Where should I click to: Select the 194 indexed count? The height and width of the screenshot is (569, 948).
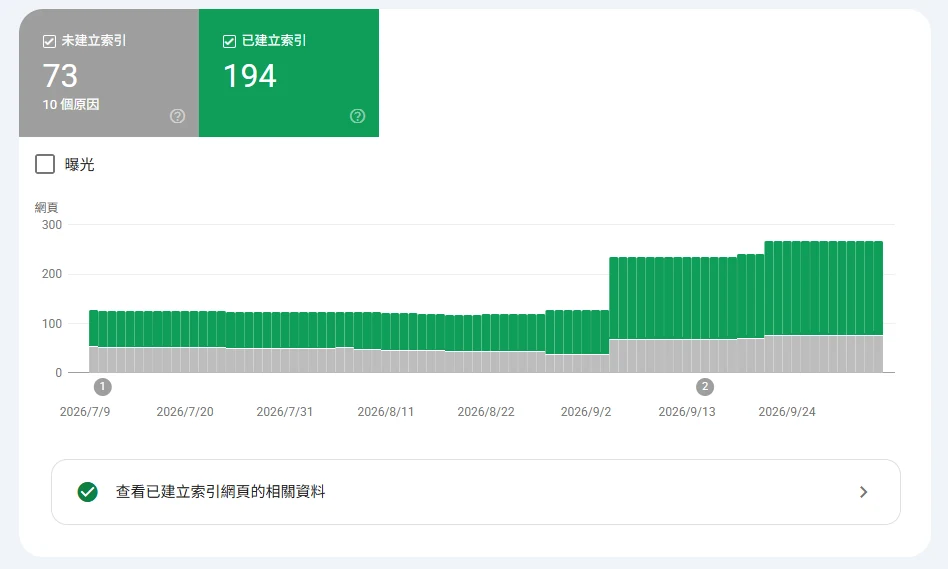click(250, 76)
